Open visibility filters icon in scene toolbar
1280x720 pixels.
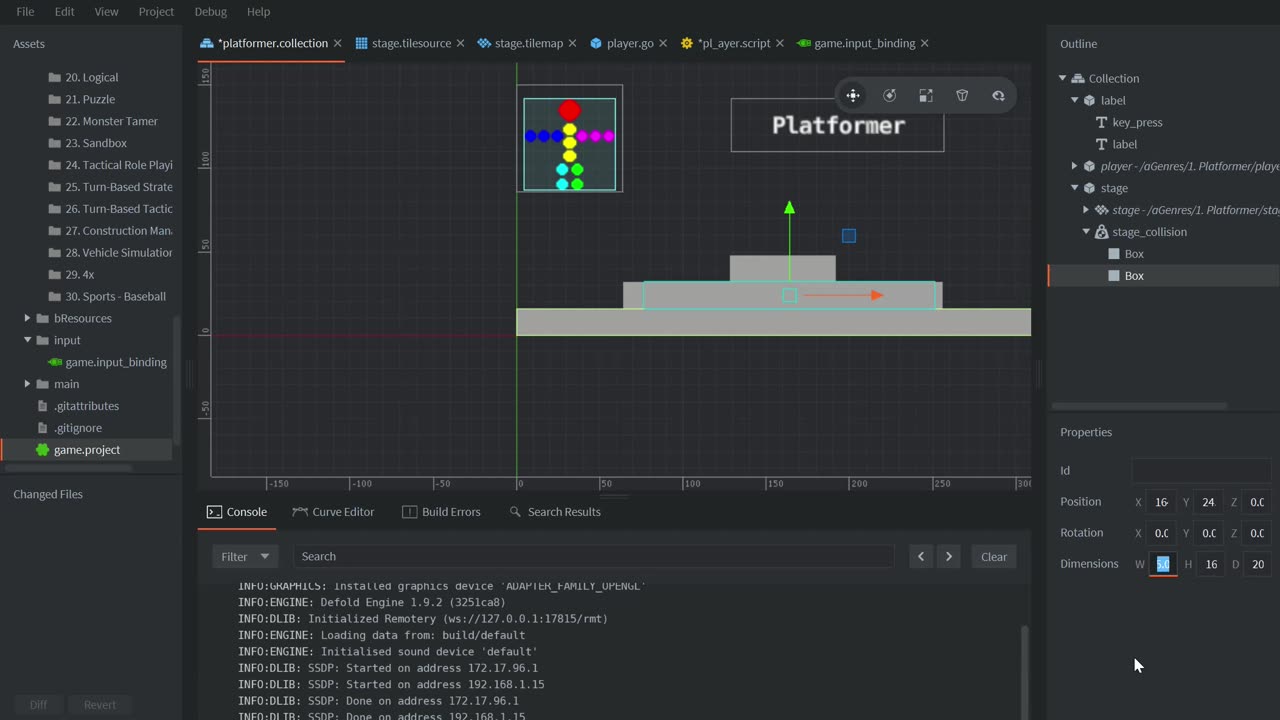click(998, 95)
